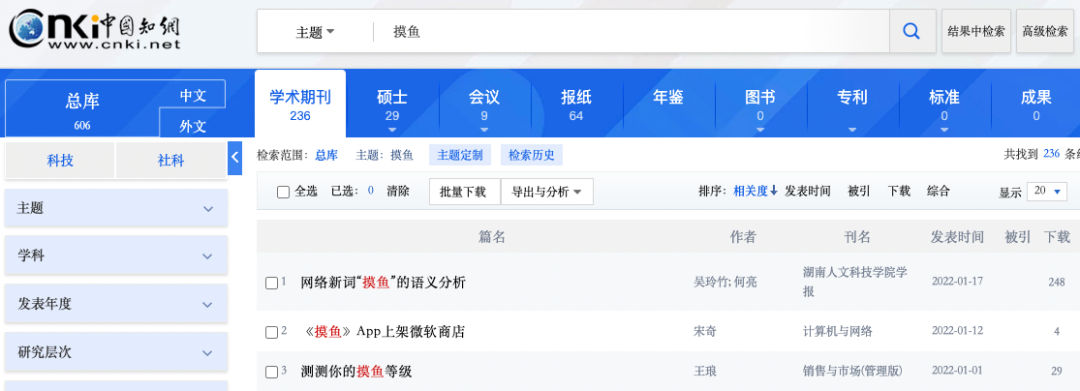Open the 导出与分析 dropdown
Image resolution: width=1080 pixels, height=391 pixels.
pyautogui.click(x=547, y=192)
